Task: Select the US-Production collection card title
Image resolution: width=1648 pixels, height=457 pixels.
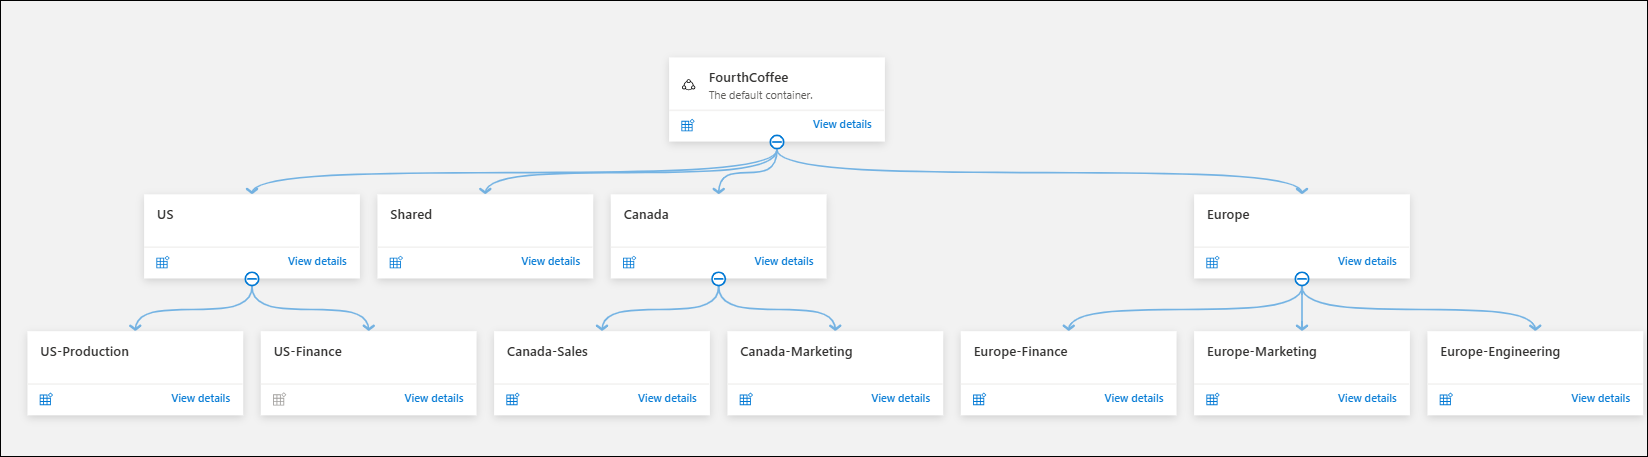Action: click(85, 352)
